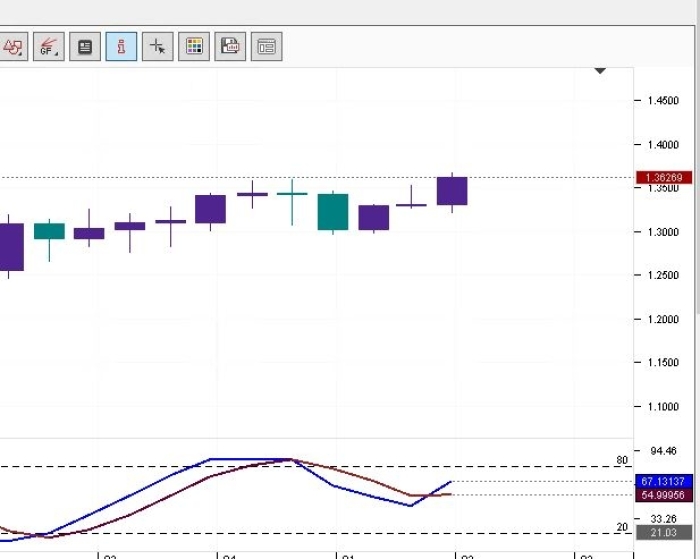Click the 1.4500 price axis label
Viewport: 700px width, 559px height.
coord(663,100)
